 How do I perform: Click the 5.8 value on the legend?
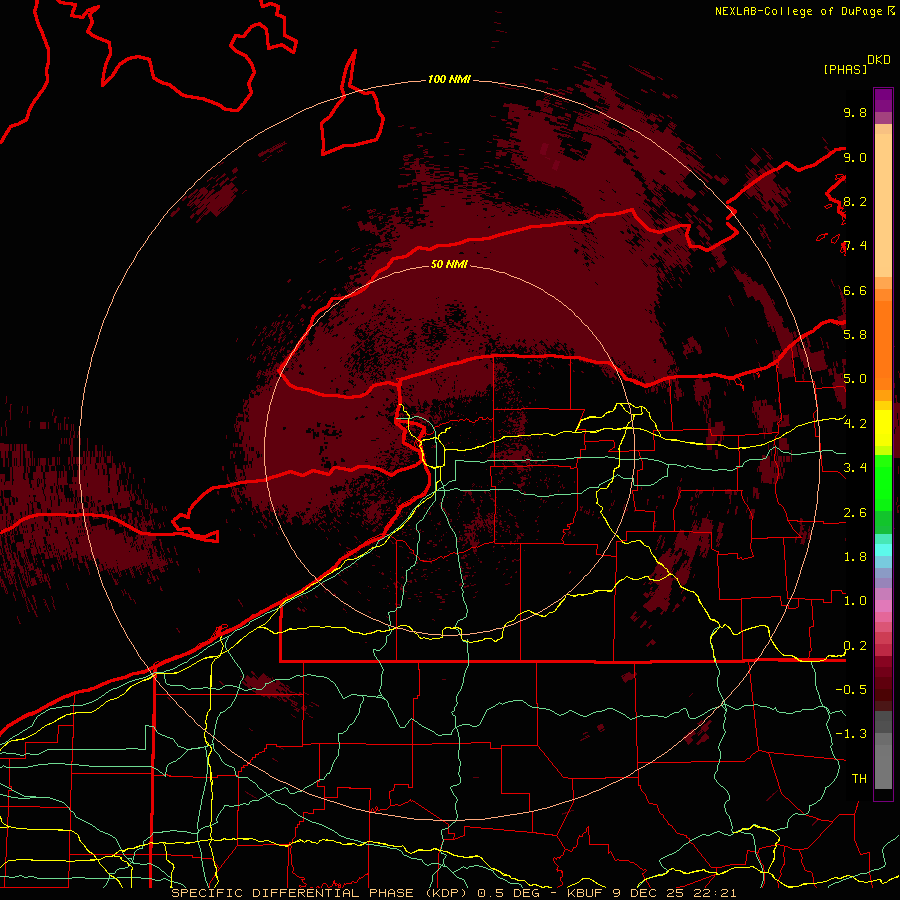pyautogui.click(x=855, y=335)
